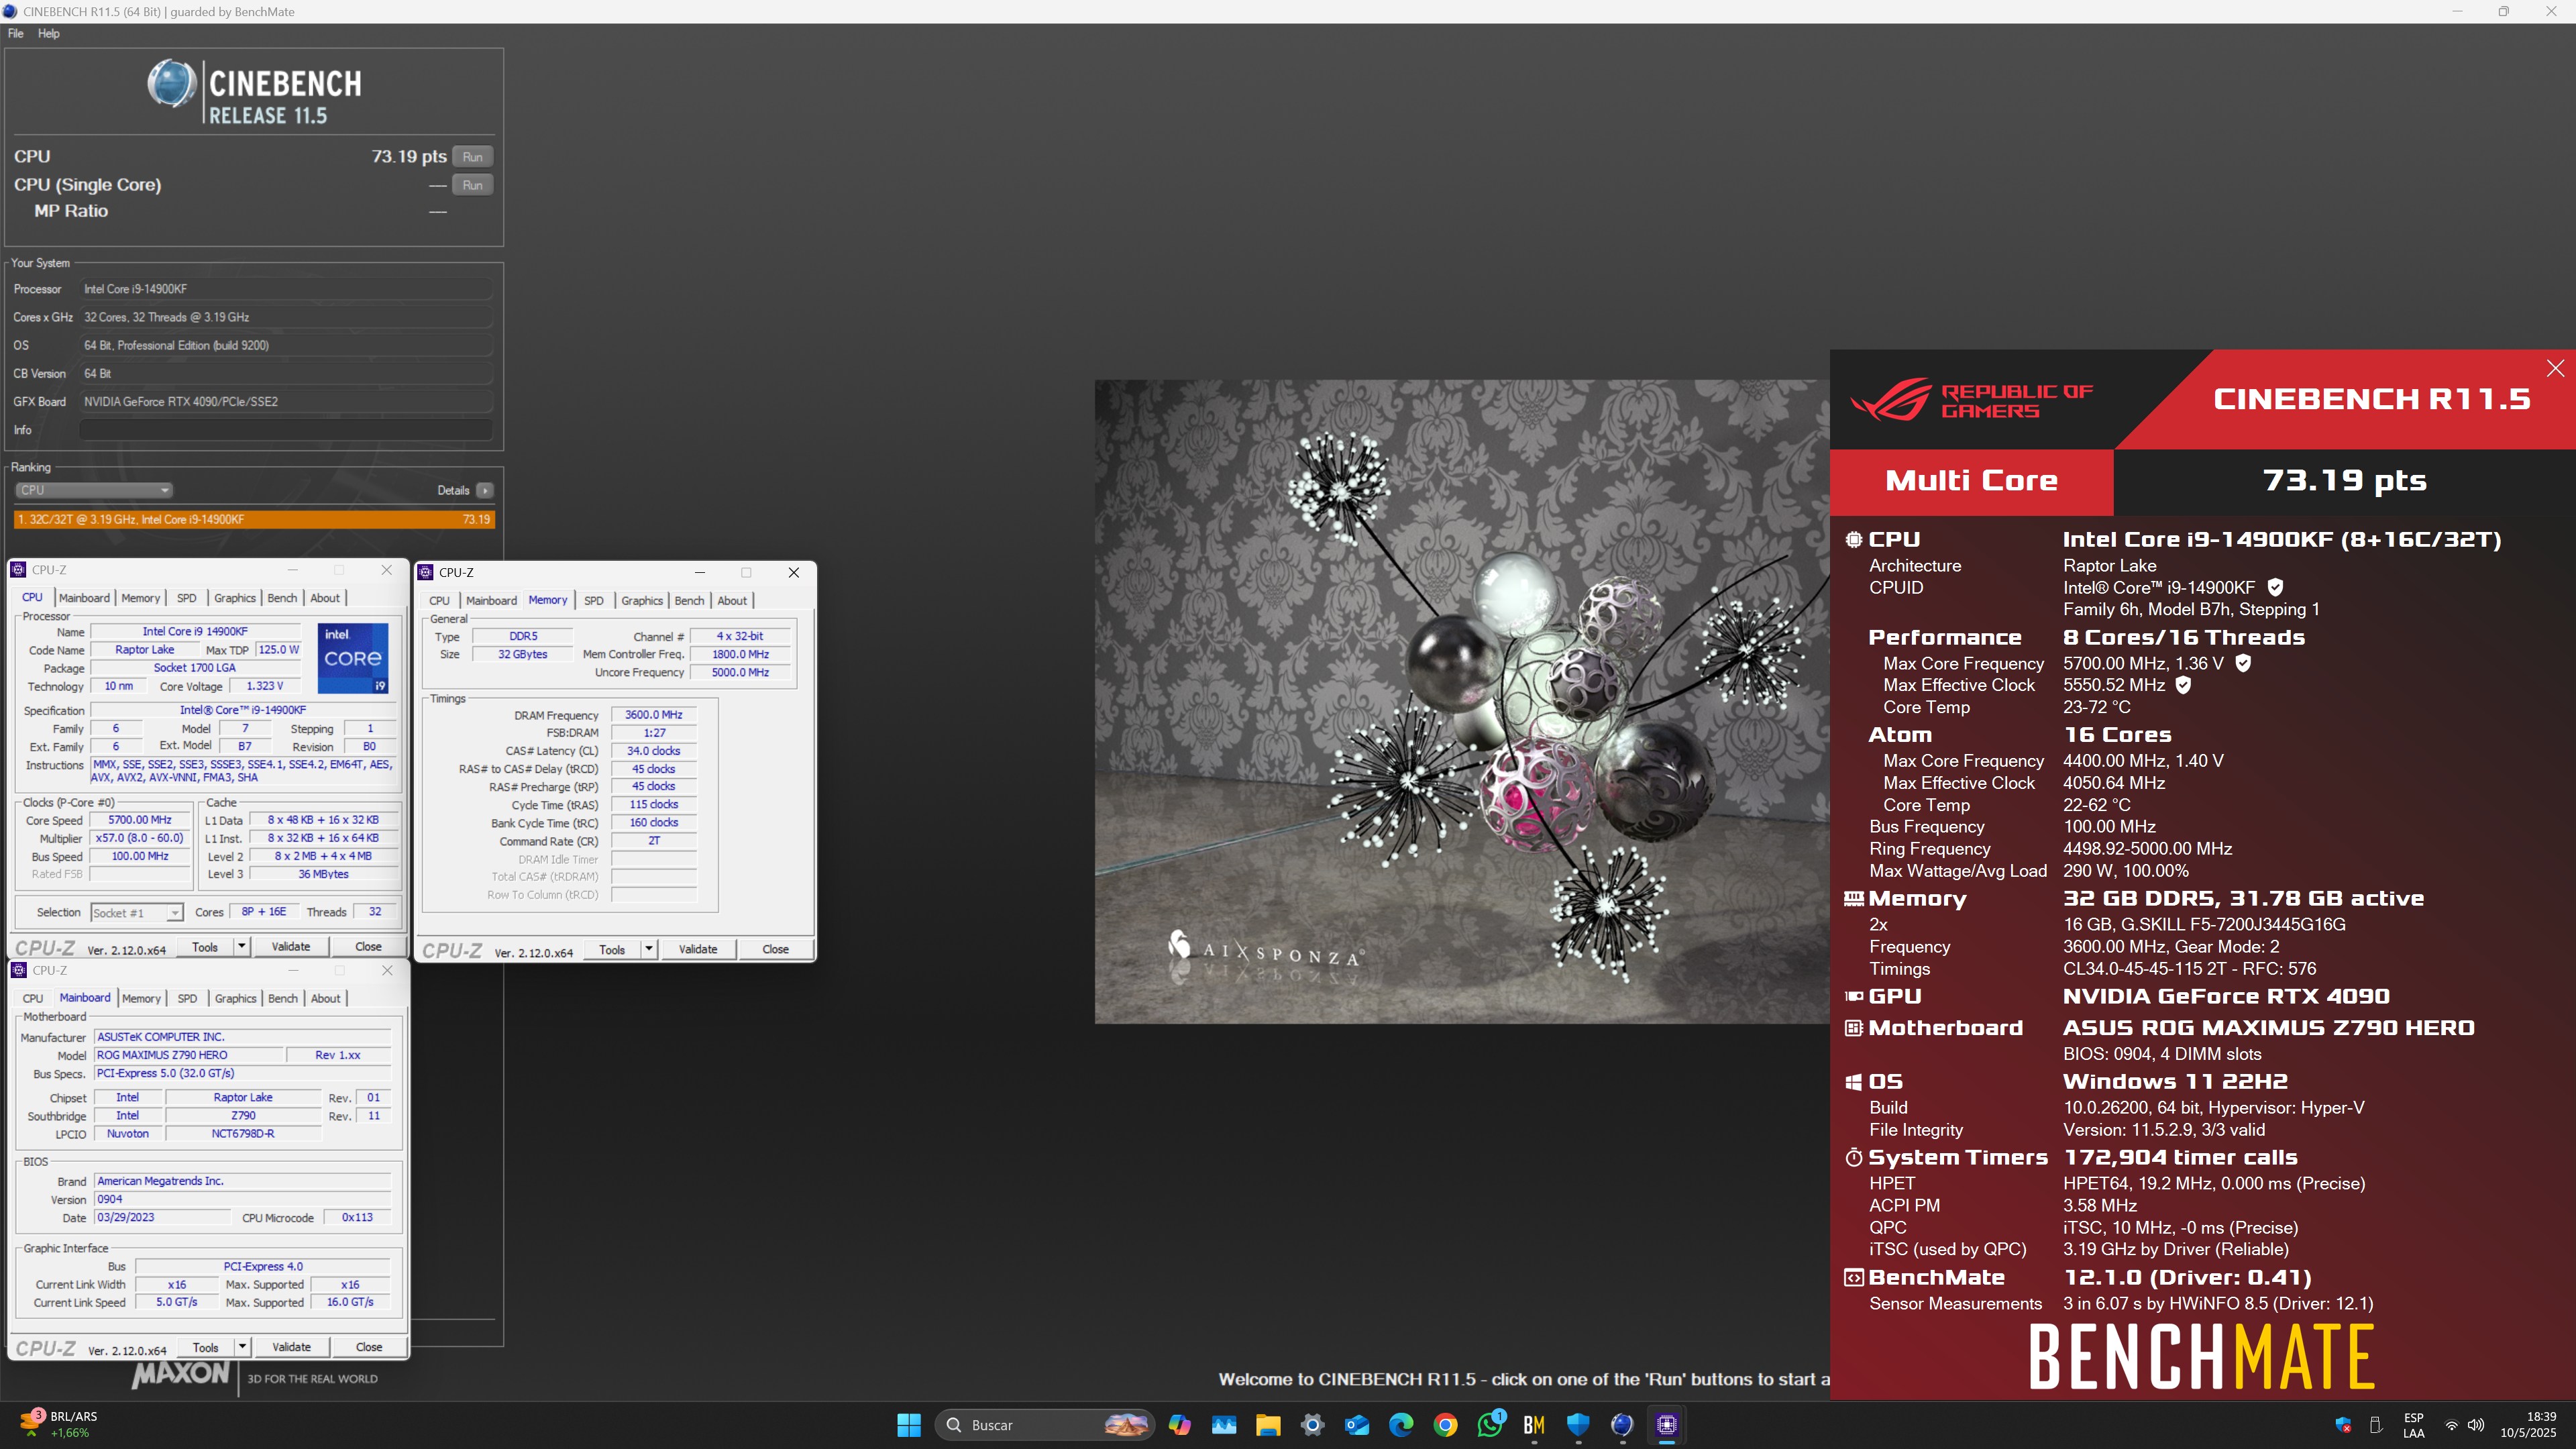
Task: Switch to Cinebench taskbar icon
Action: (1622, 1425)
